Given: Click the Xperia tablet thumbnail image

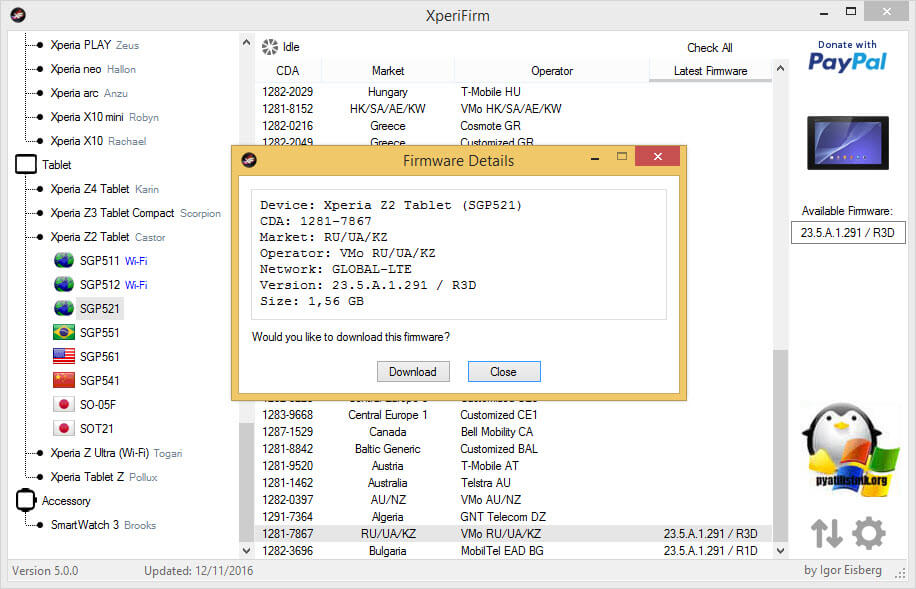Looking at the screenshot, I should pos(847,143).
